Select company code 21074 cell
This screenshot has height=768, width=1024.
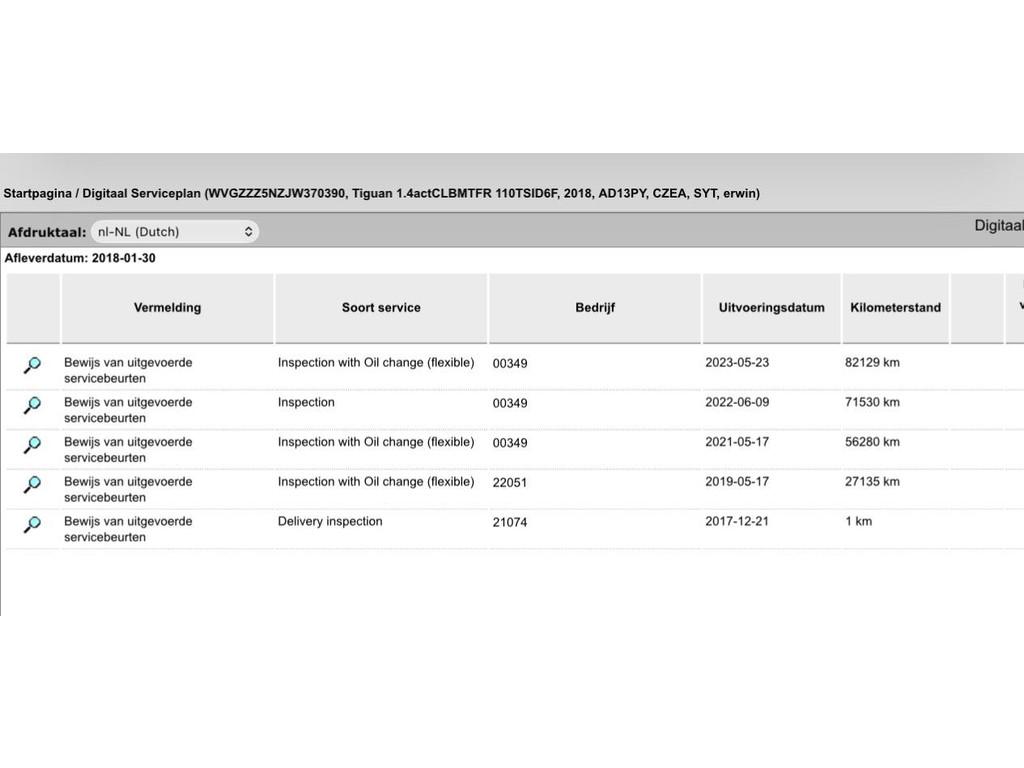coord(510,522)
